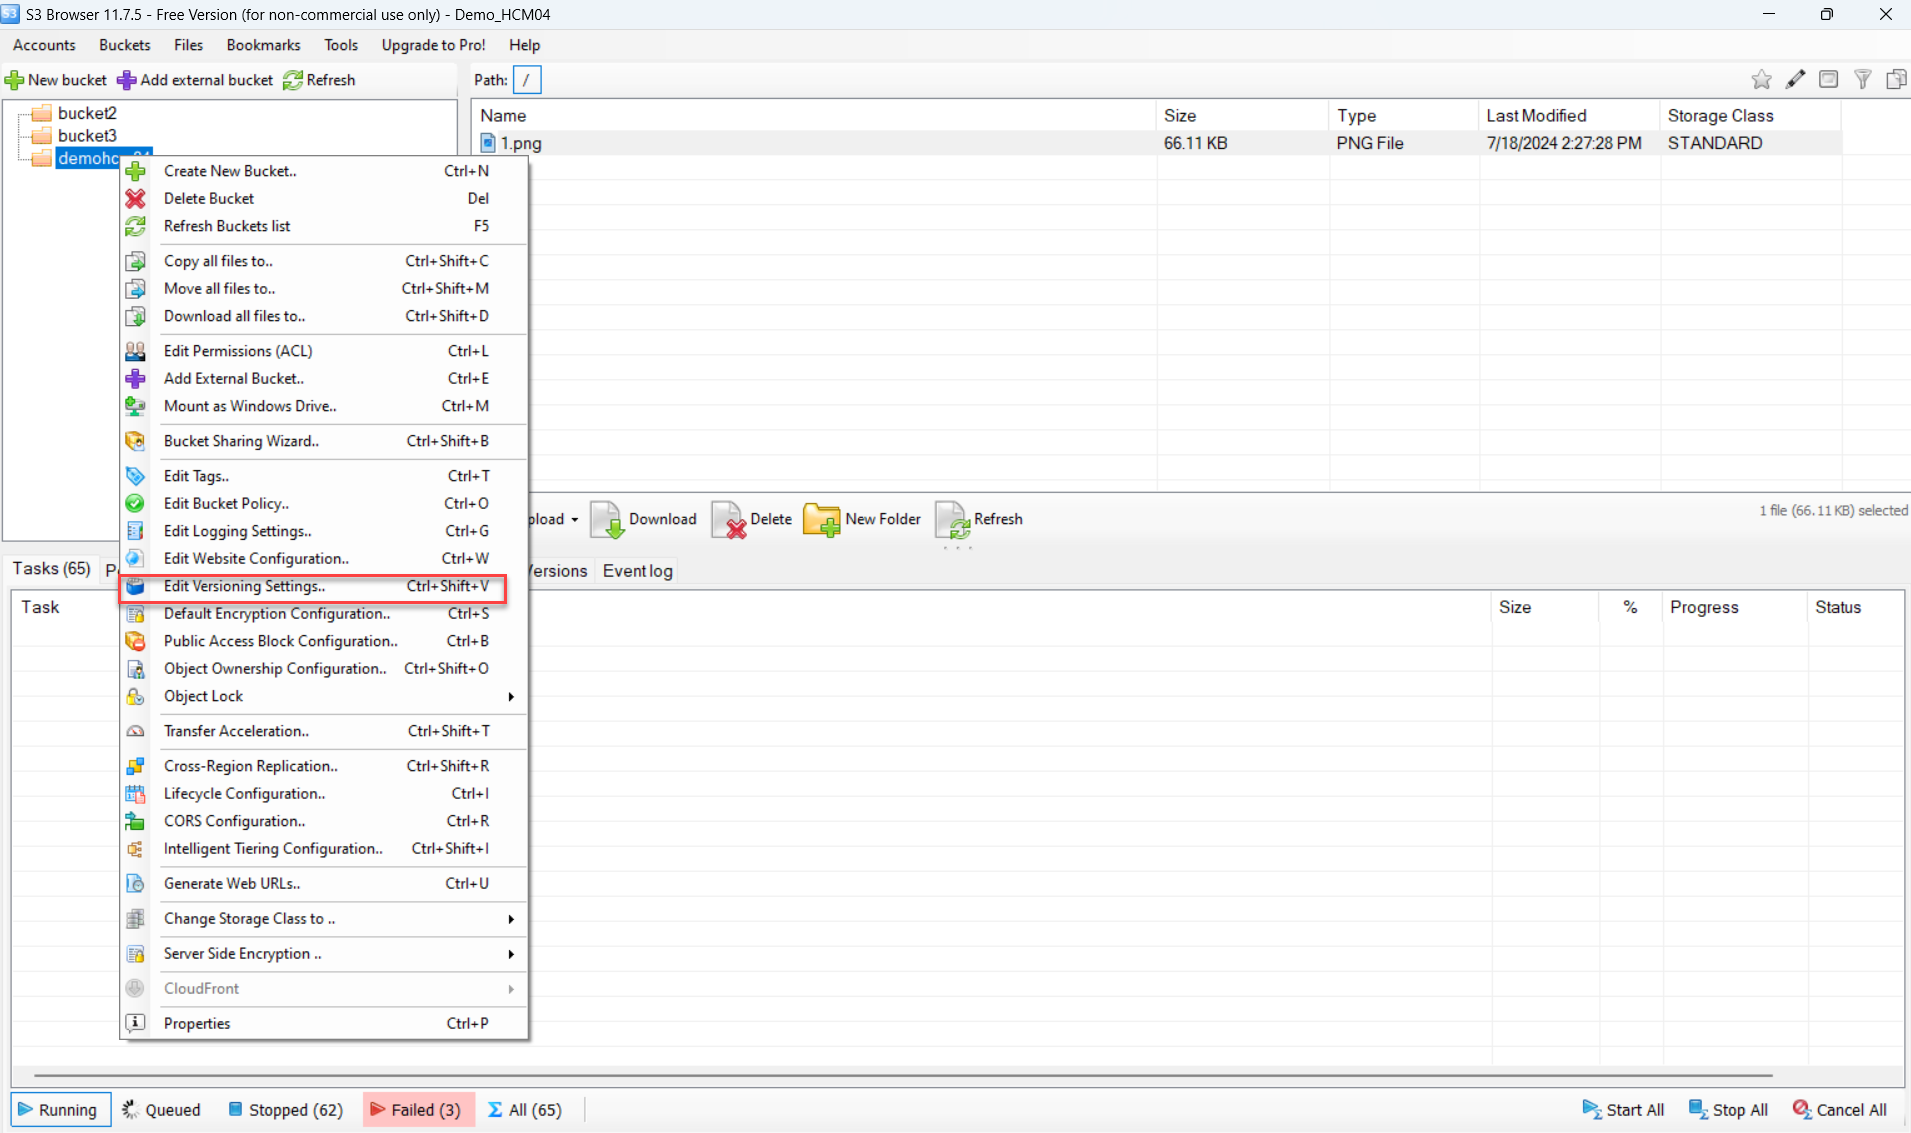Open the Bookmarks menu
Screen dimensions: 1911x1133
pos(263,45)
